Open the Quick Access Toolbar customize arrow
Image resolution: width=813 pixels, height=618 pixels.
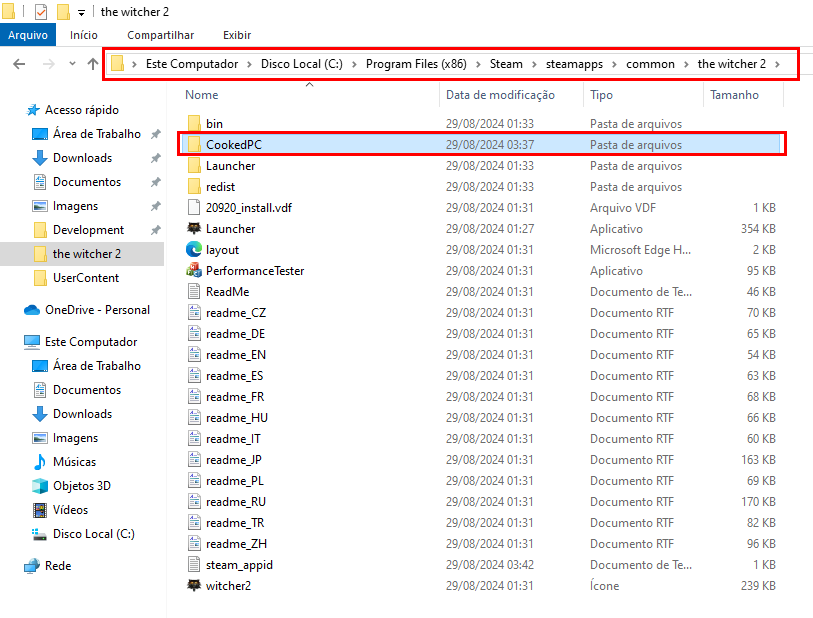pyautogui.click(x=81, y=12)
